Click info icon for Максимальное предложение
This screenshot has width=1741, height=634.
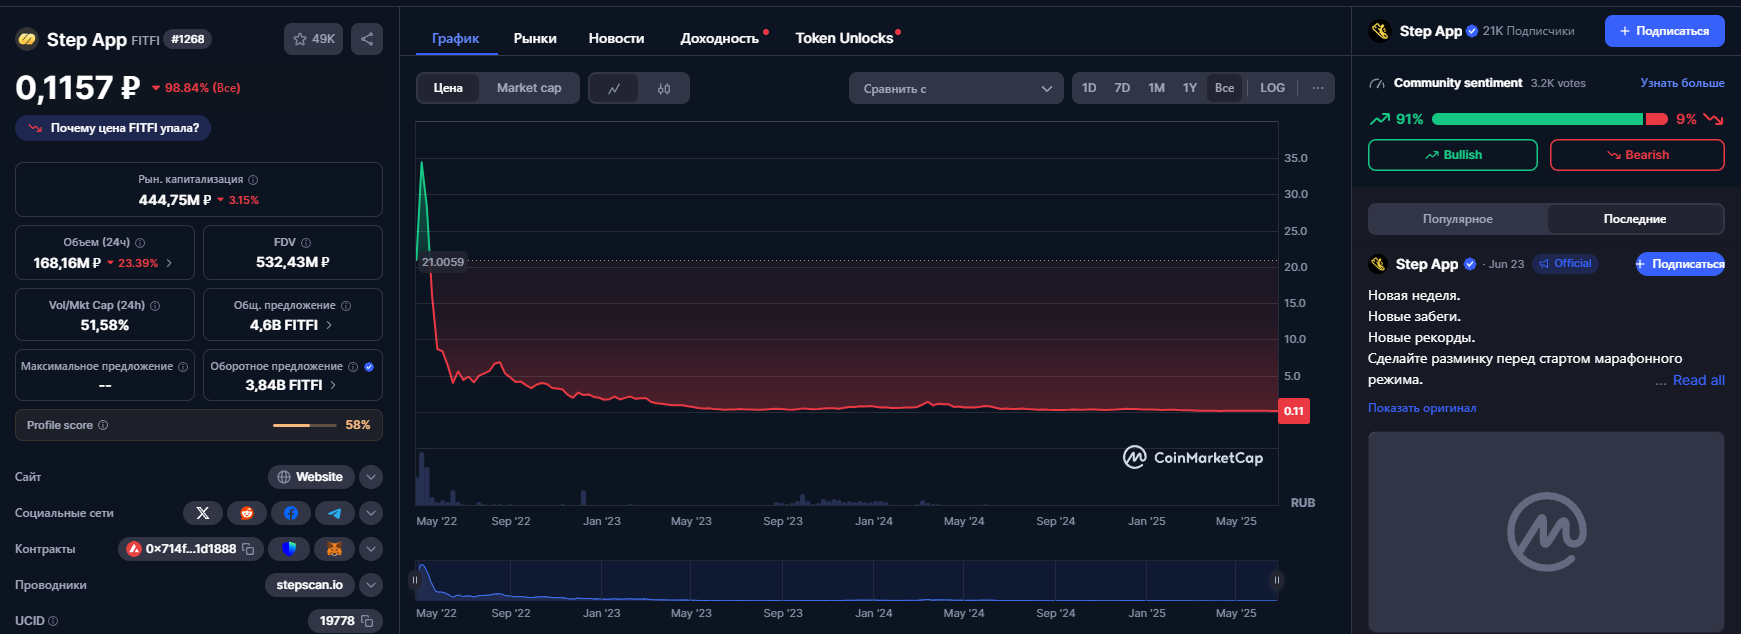[x=183, y=367]
